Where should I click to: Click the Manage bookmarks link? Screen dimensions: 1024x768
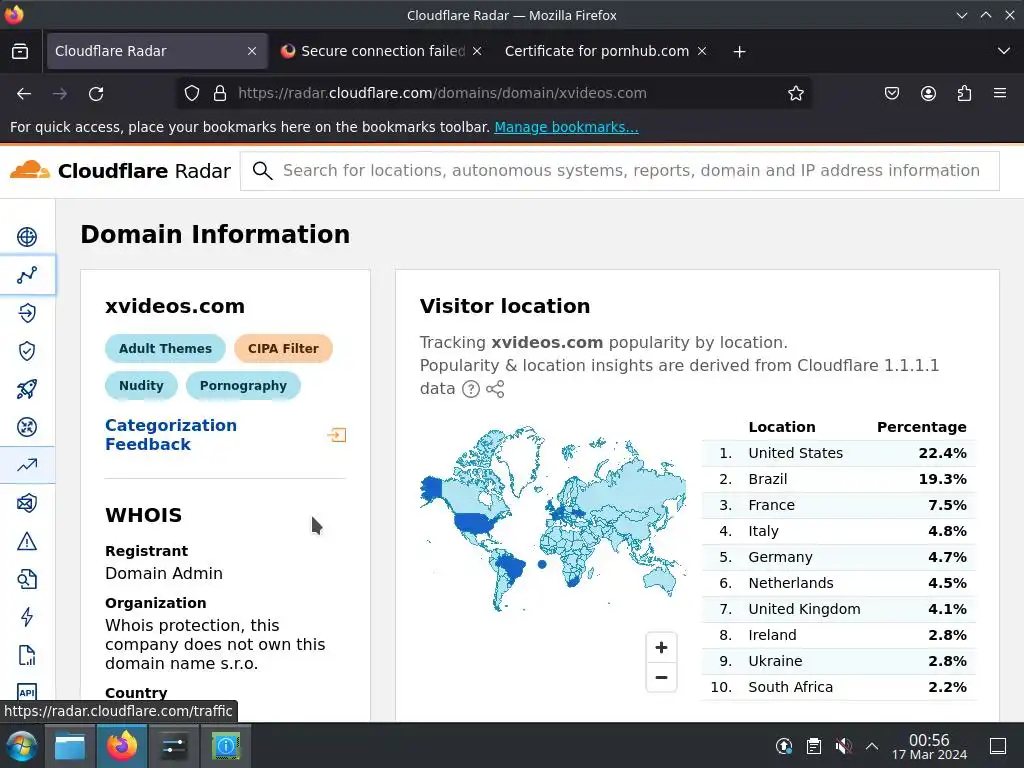[x=566, y=127]
